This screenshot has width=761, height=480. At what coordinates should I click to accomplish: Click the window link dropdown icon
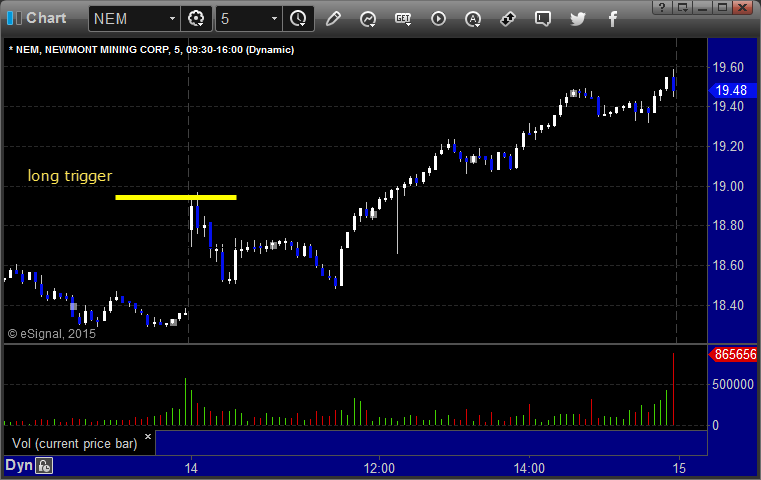(x=683, y=7)
